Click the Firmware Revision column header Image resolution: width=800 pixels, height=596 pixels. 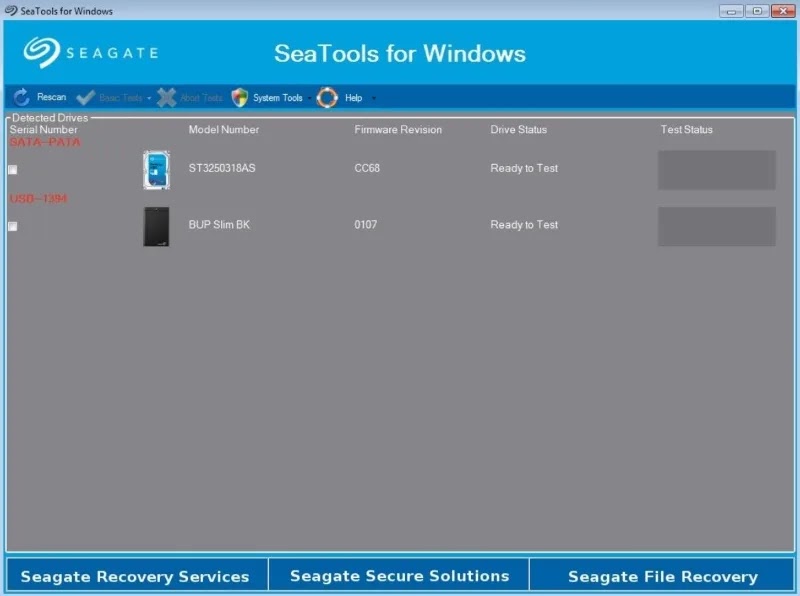point(398,130)
